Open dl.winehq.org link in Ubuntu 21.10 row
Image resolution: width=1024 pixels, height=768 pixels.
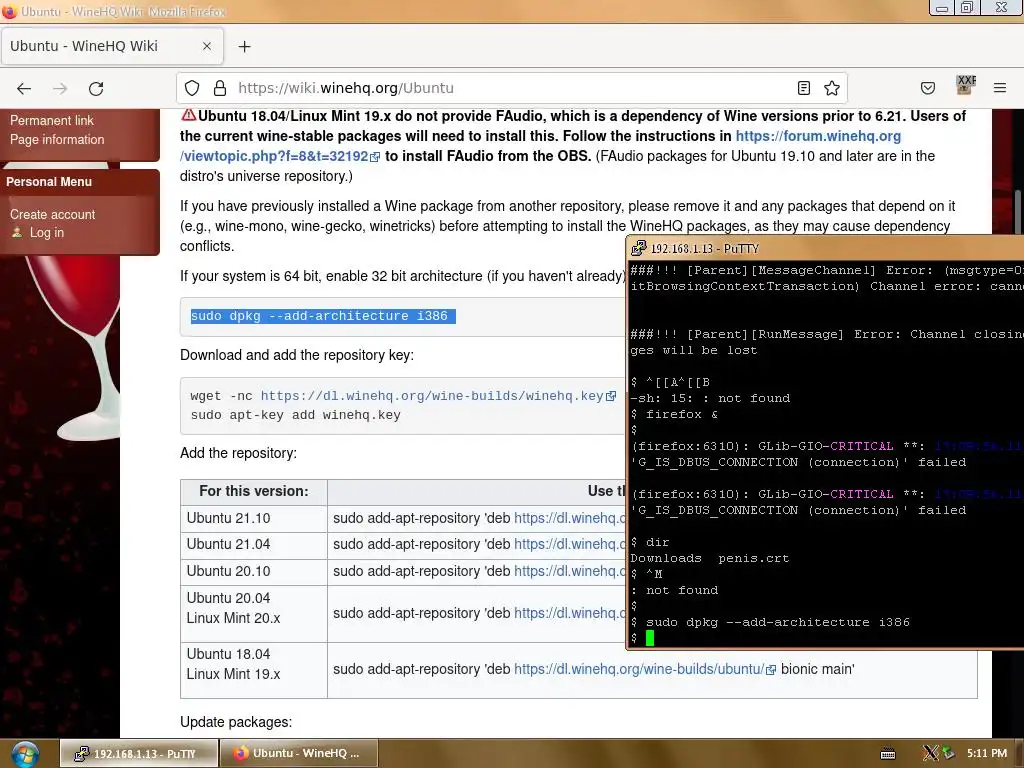click(569, 518)
